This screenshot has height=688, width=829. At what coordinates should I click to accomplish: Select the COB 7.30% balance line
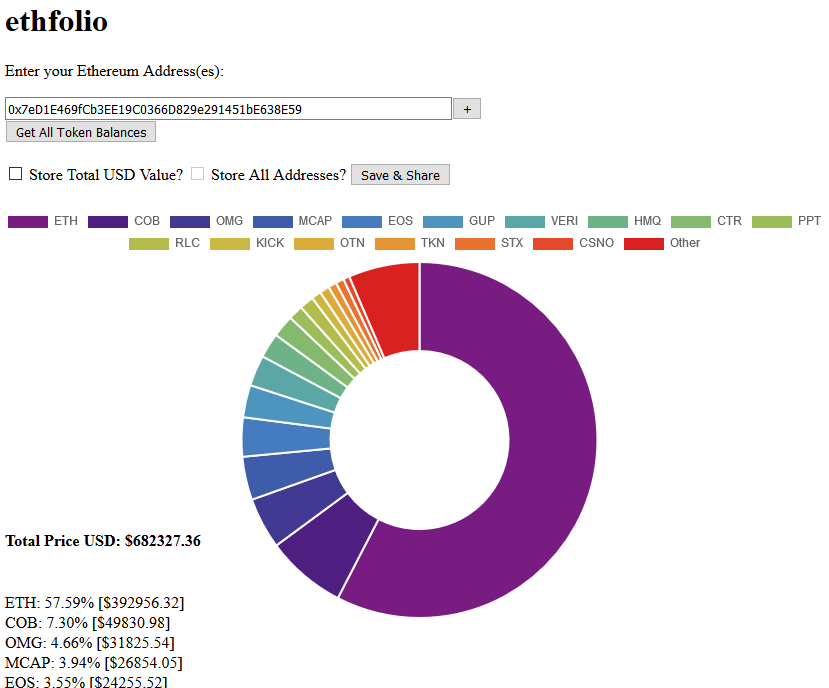pos(88,623)
